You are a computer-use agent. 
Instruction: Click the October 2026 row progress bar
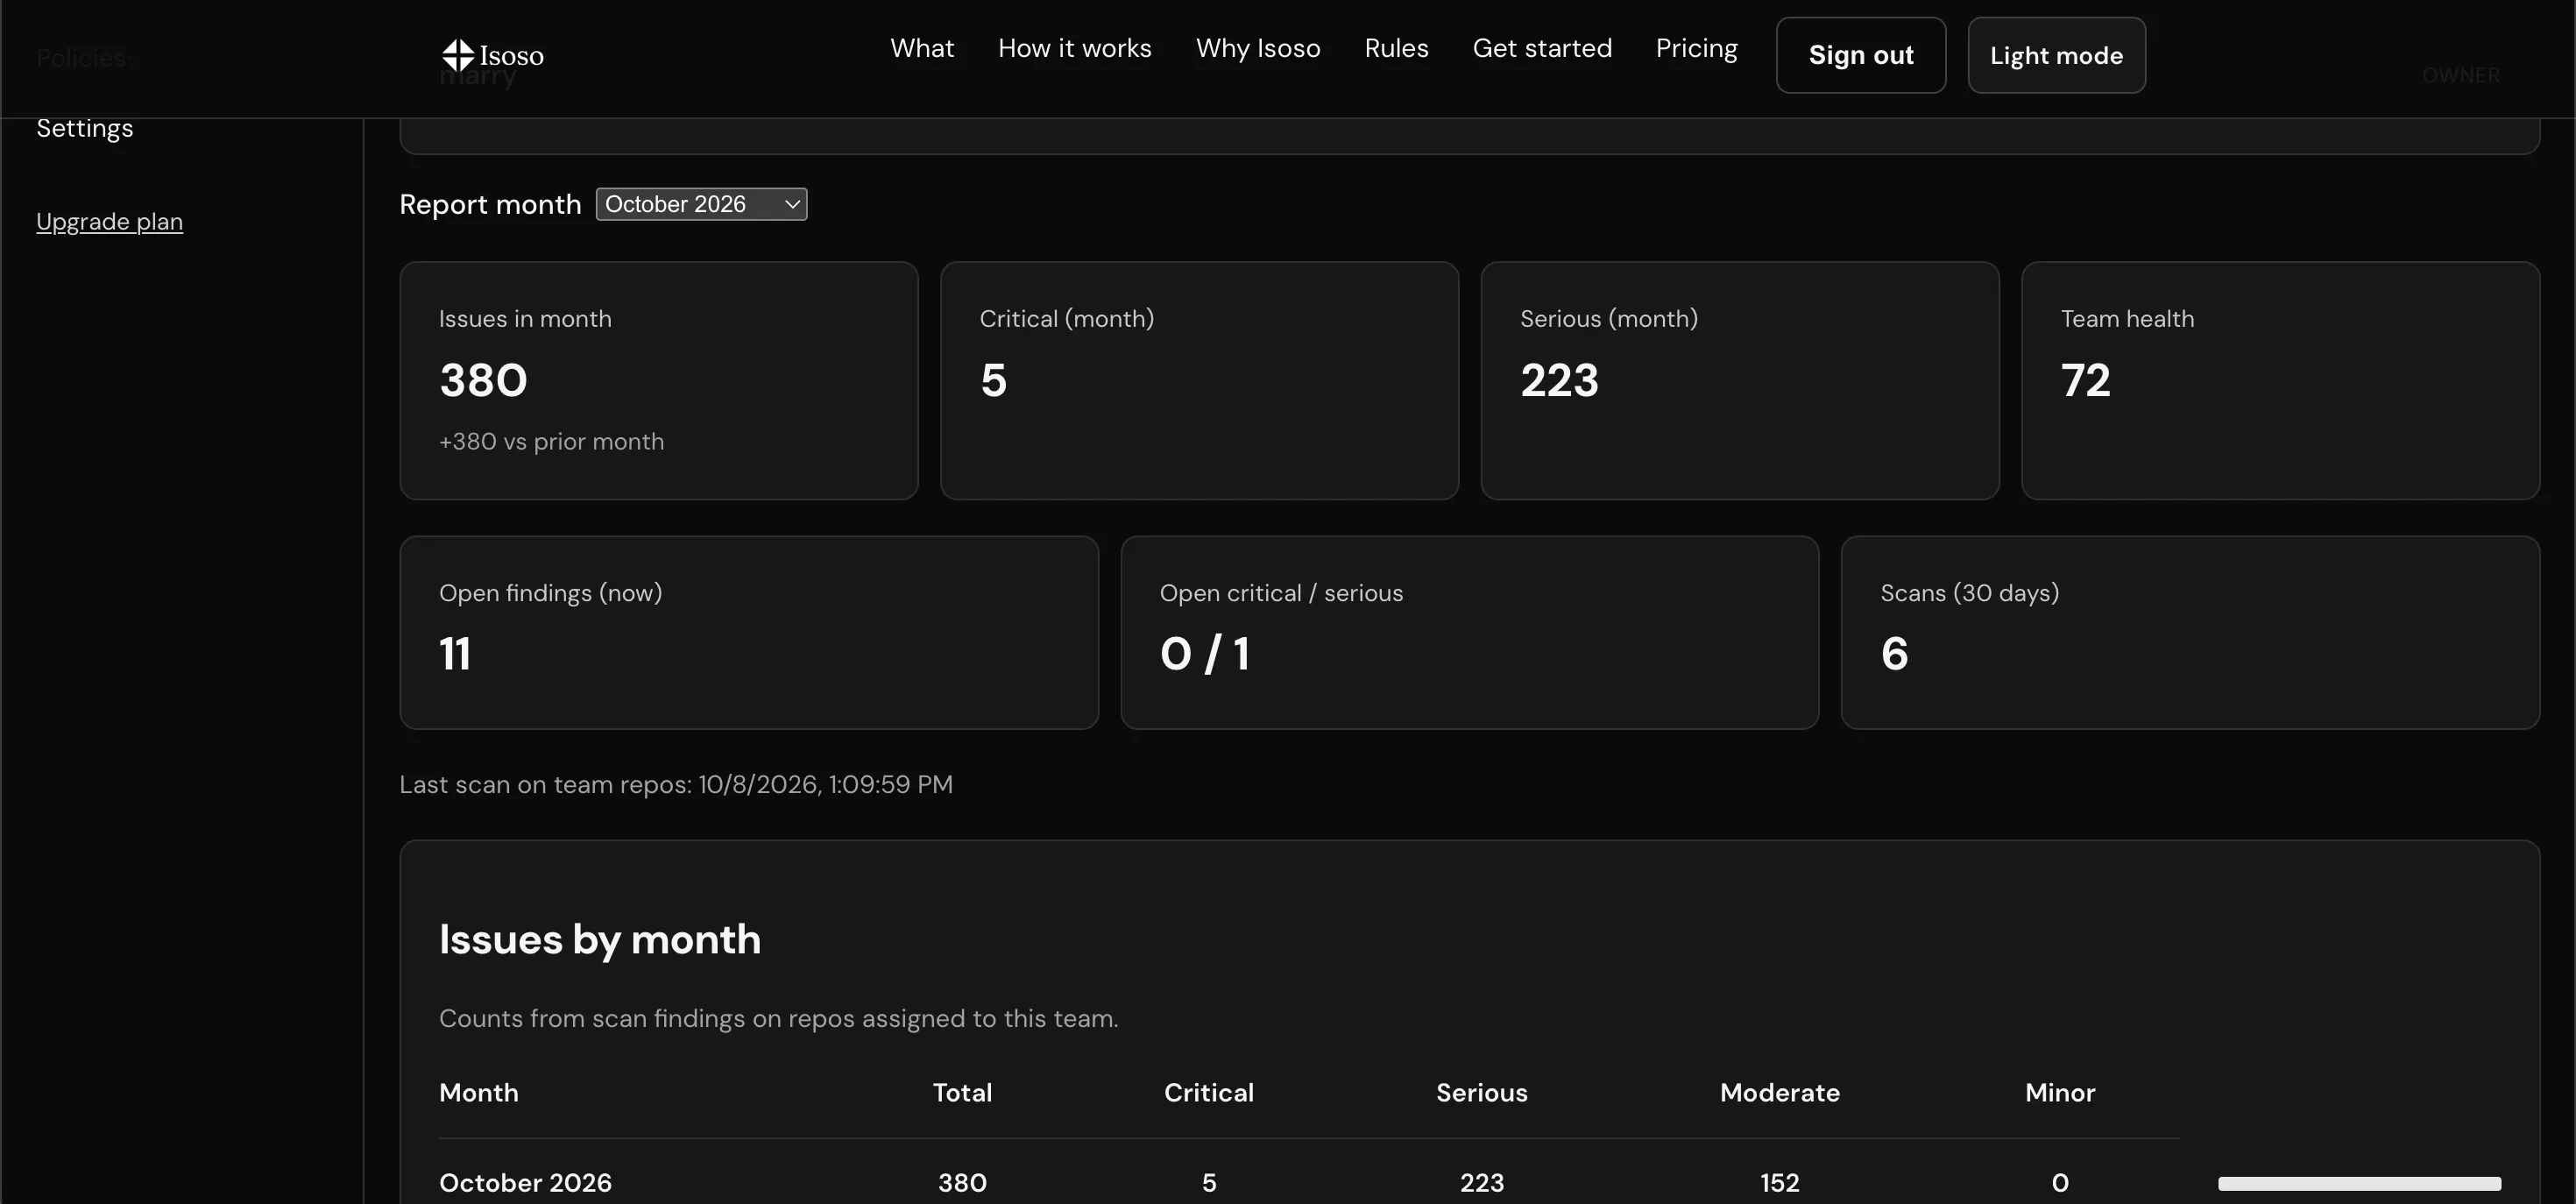click(2359, 1183)
